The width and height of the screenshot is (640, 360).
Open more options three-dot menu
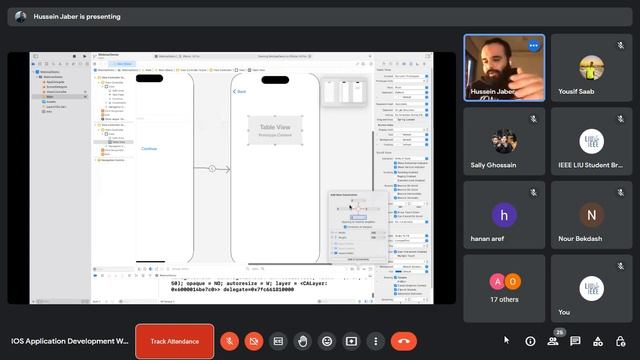[376, 341]
